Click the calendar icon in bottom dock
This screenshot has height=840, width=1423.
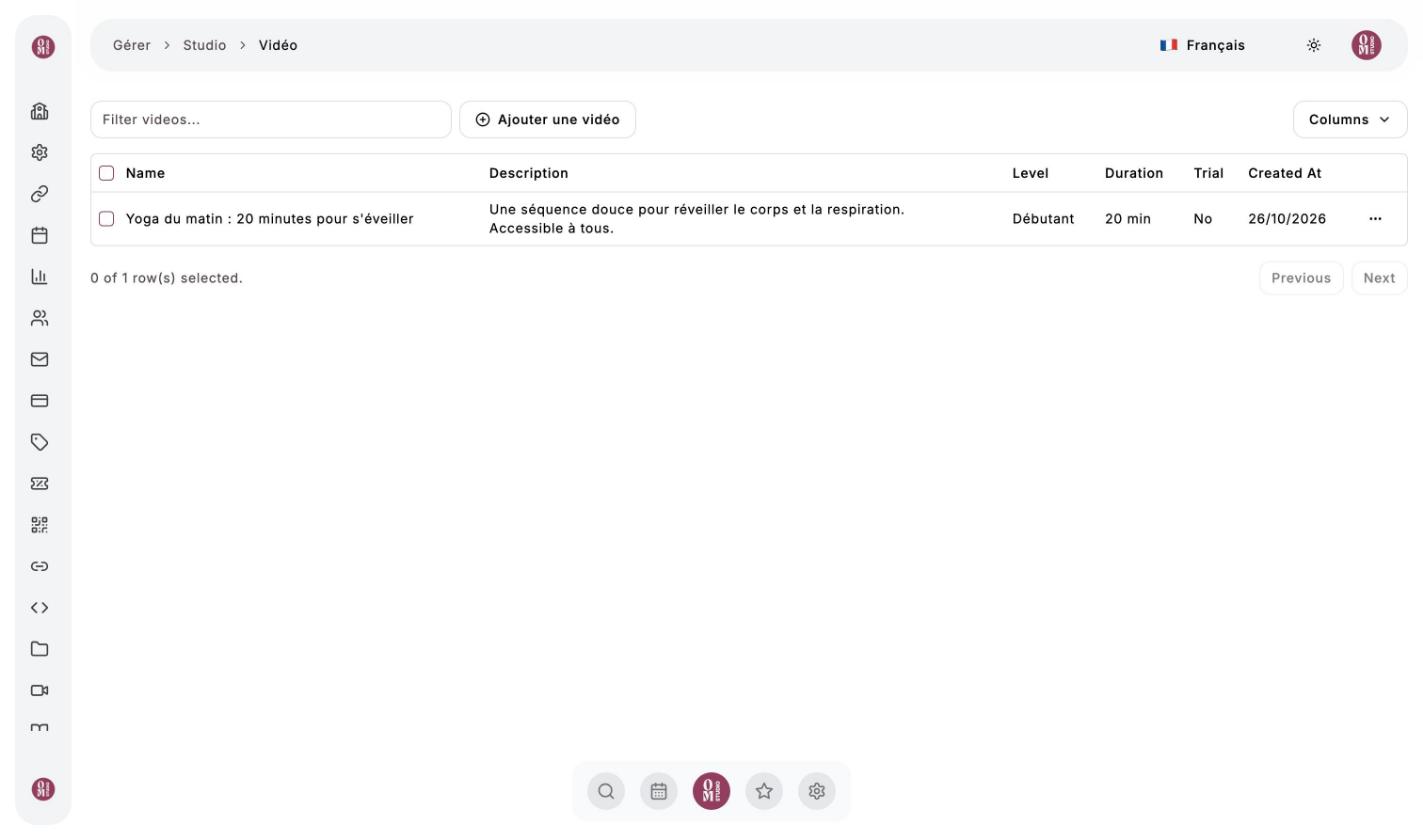coord(659,792)
